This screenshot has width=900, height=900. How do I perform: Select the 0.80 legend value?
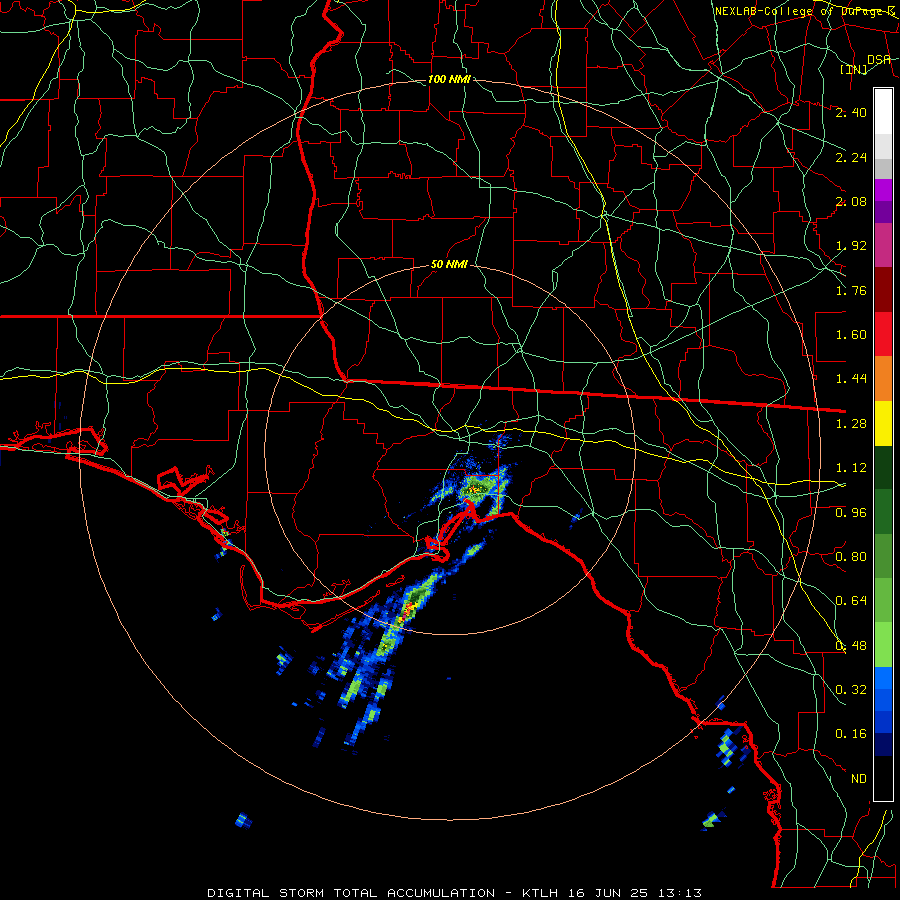coord(851,557)
